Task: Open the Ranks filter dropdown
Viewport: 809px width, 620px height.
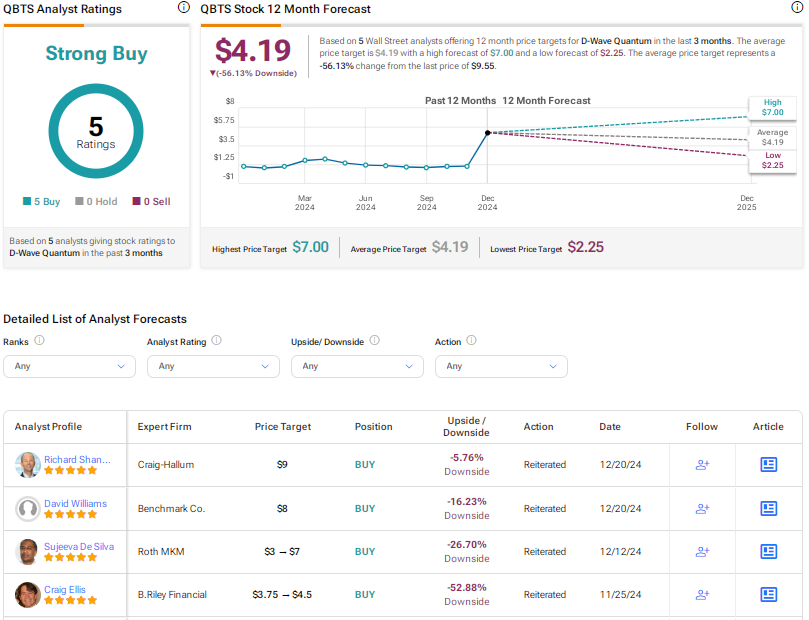Action: pos(70,366)
